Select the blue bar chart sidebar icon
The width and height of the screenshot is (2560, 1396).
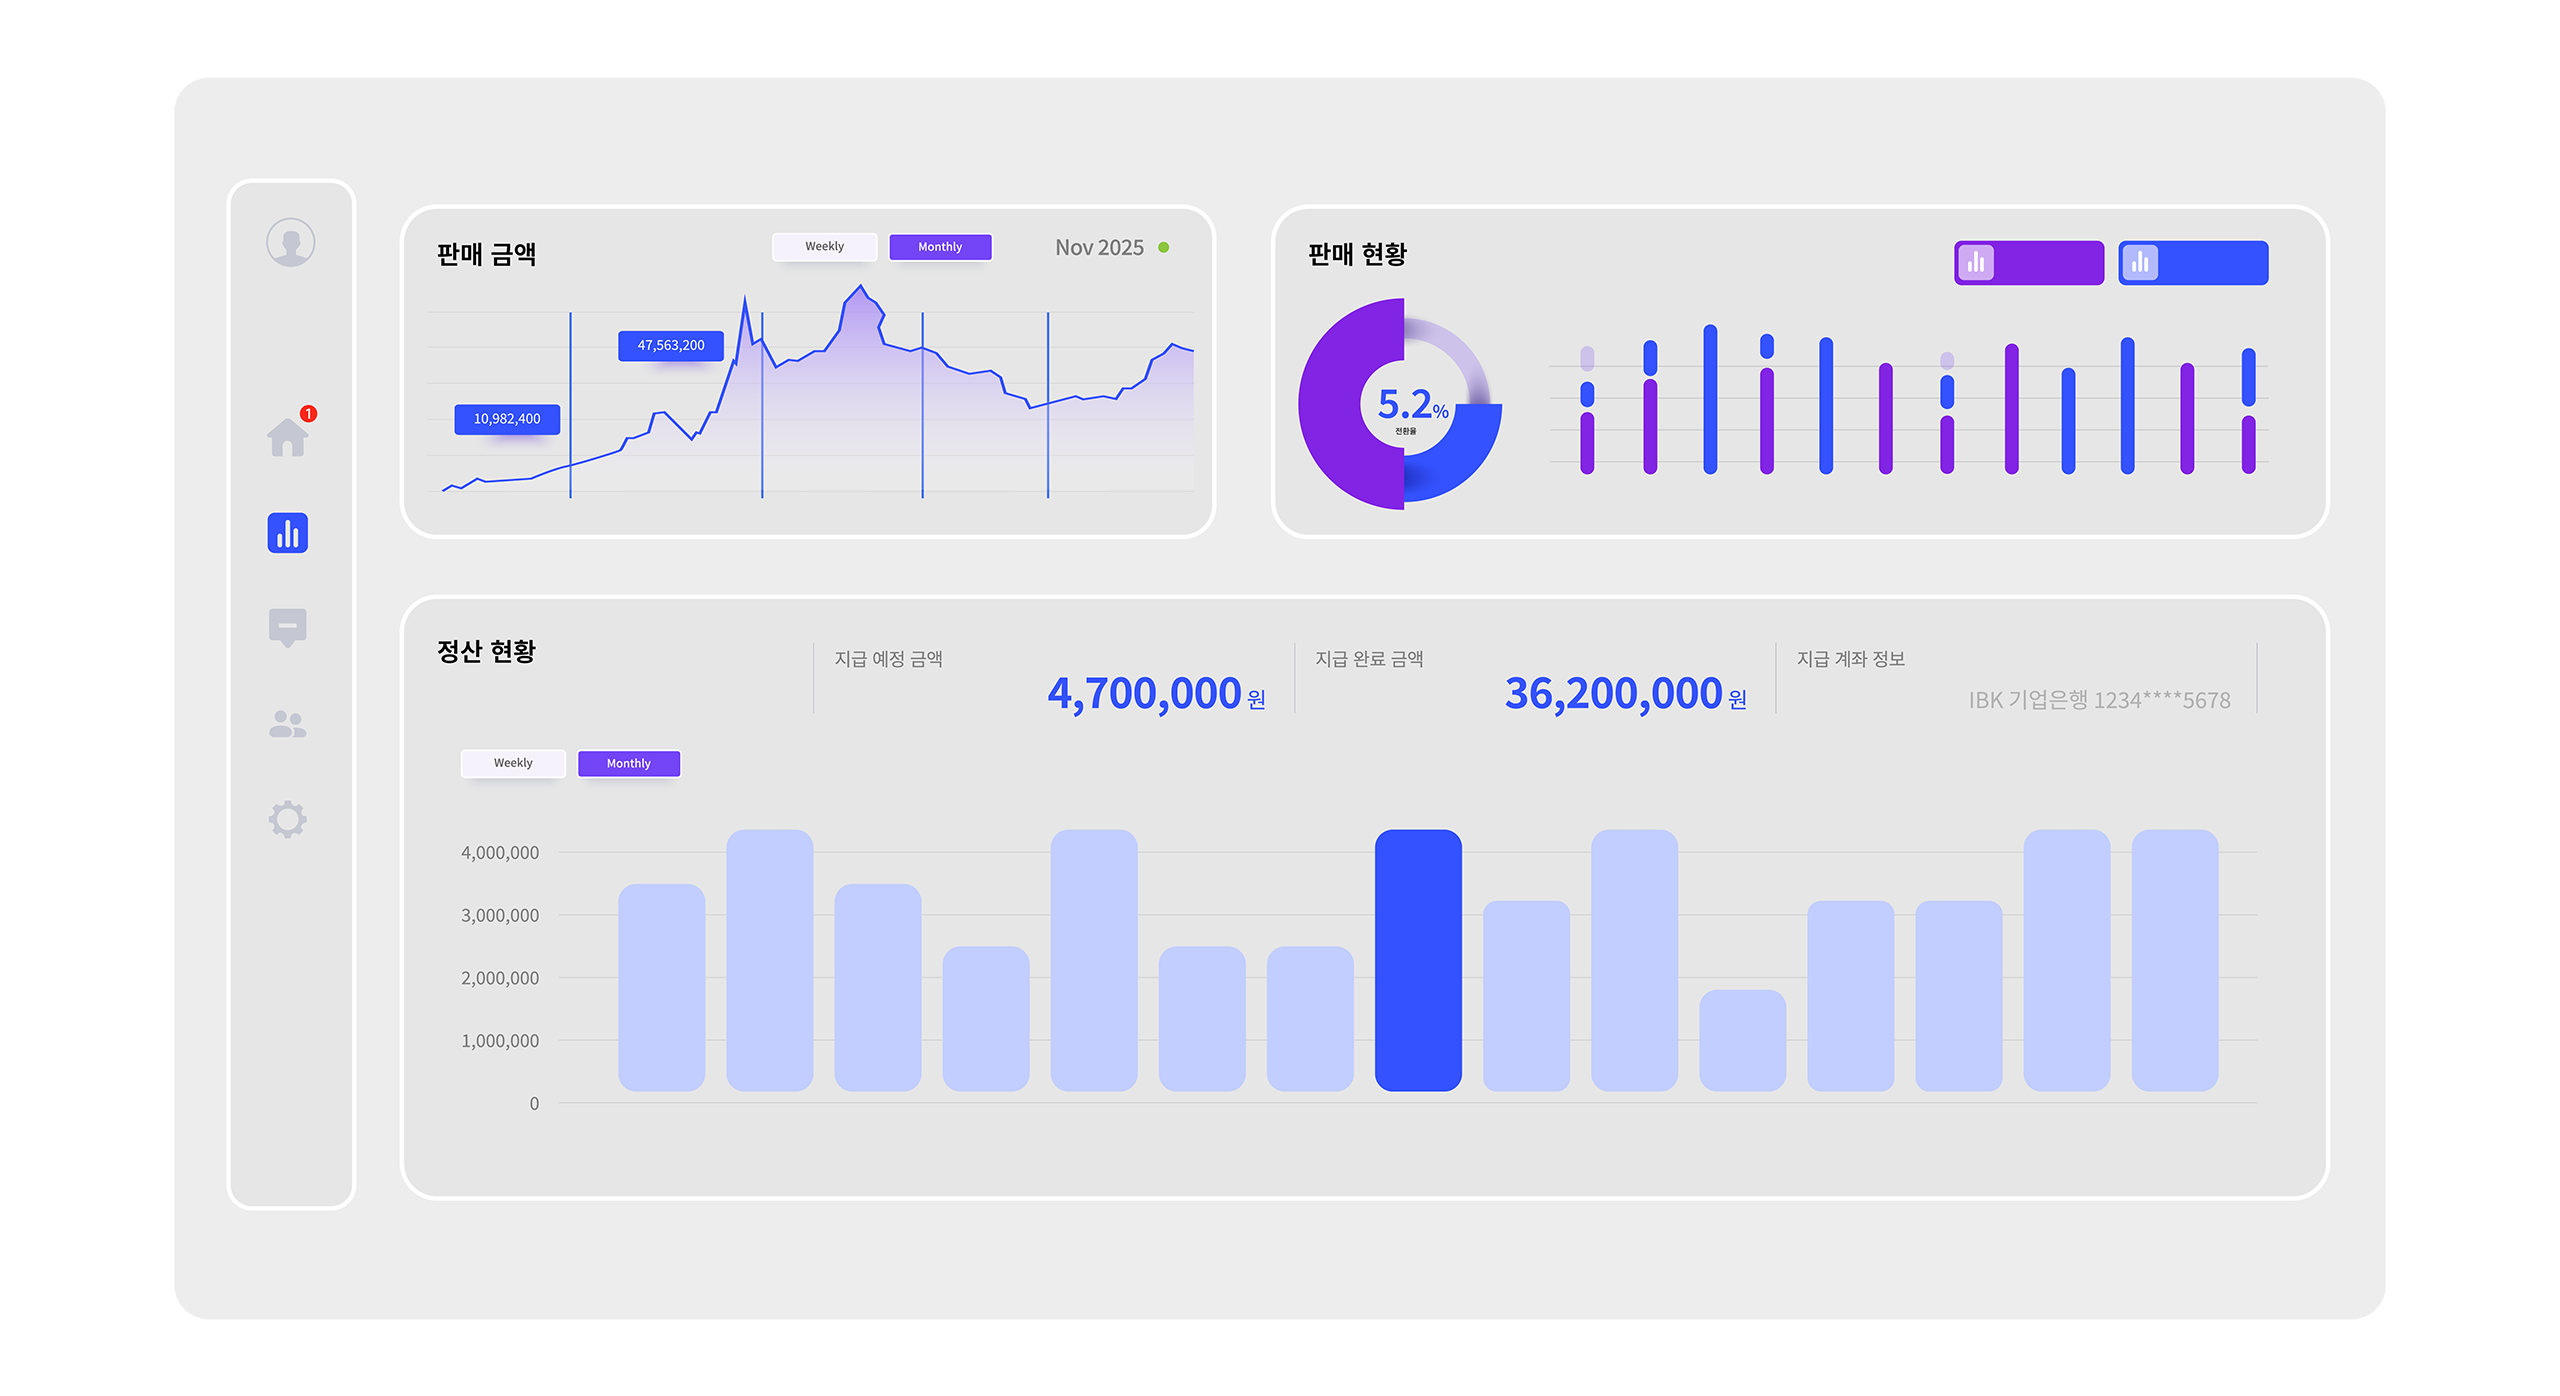point(287,533)
